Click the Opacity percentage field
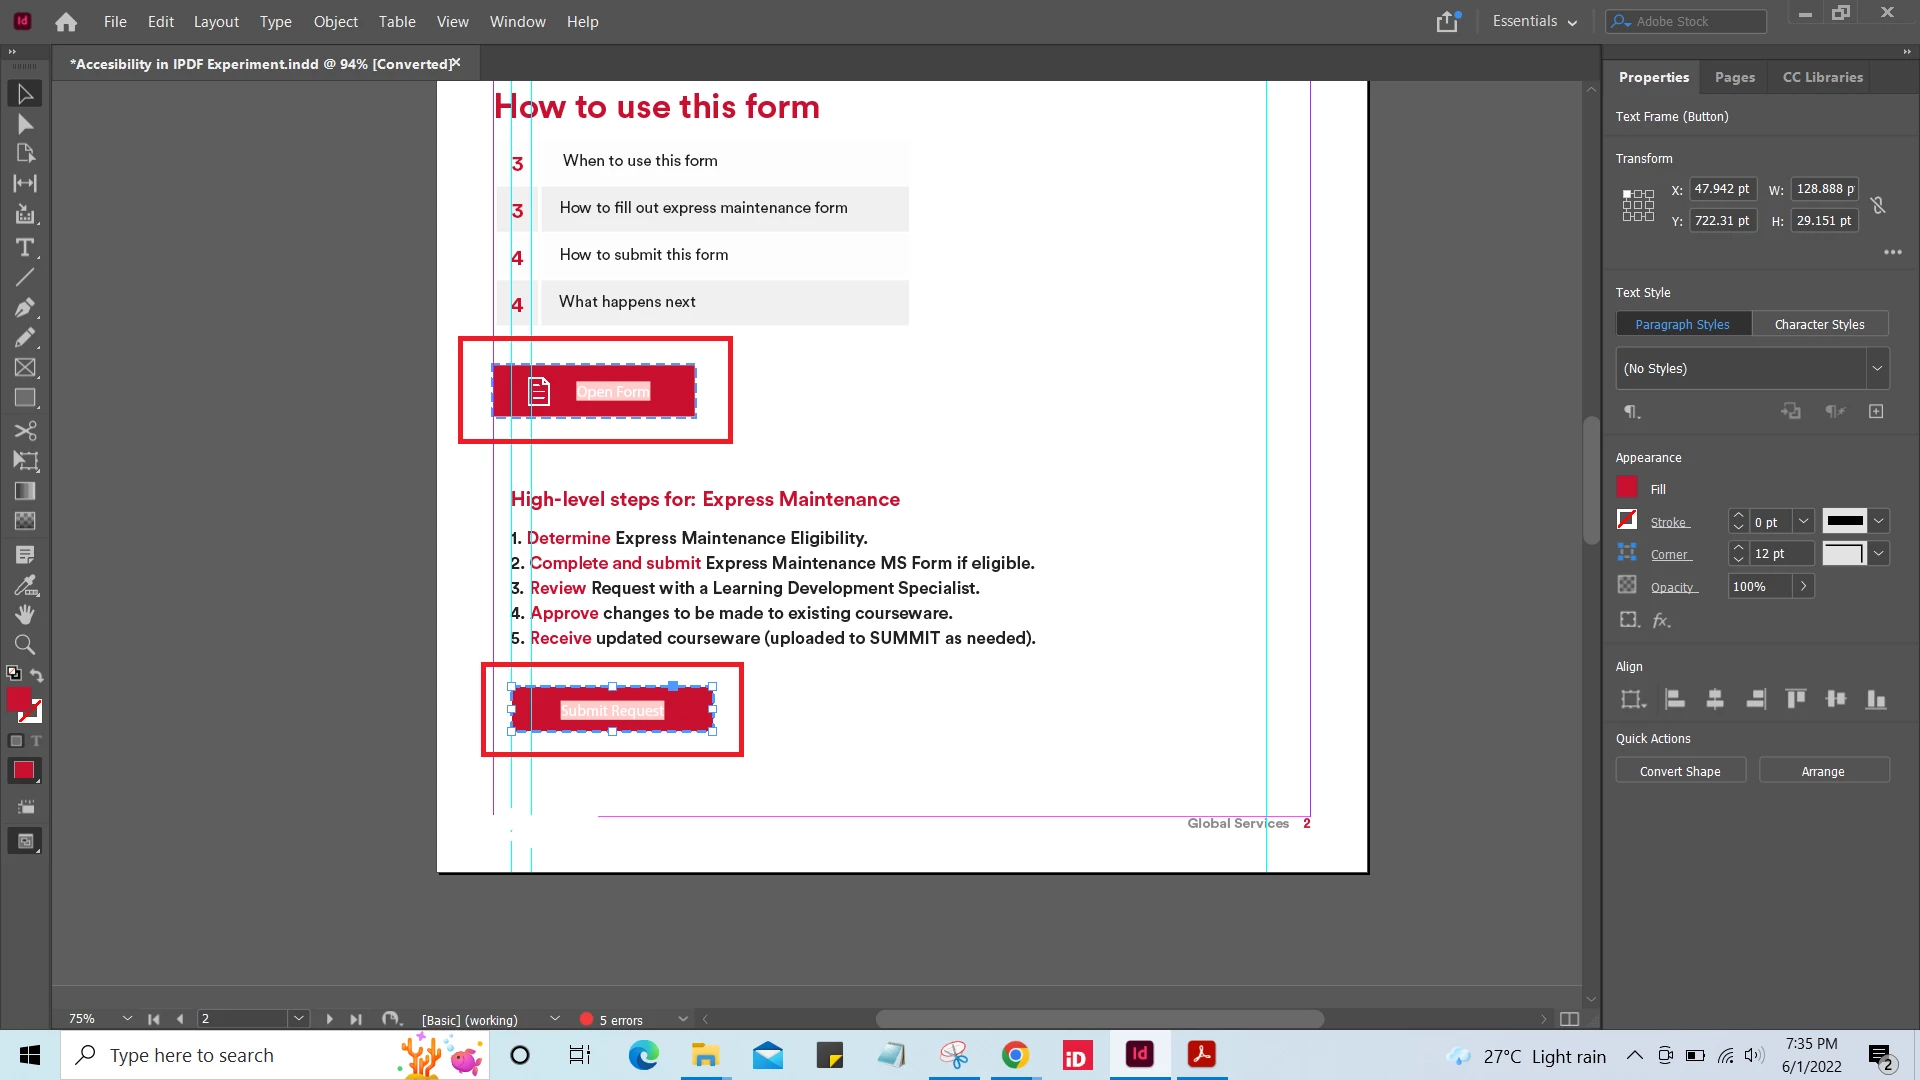The width and height of the screenshot is (1920, 1080). (1759, 586)
